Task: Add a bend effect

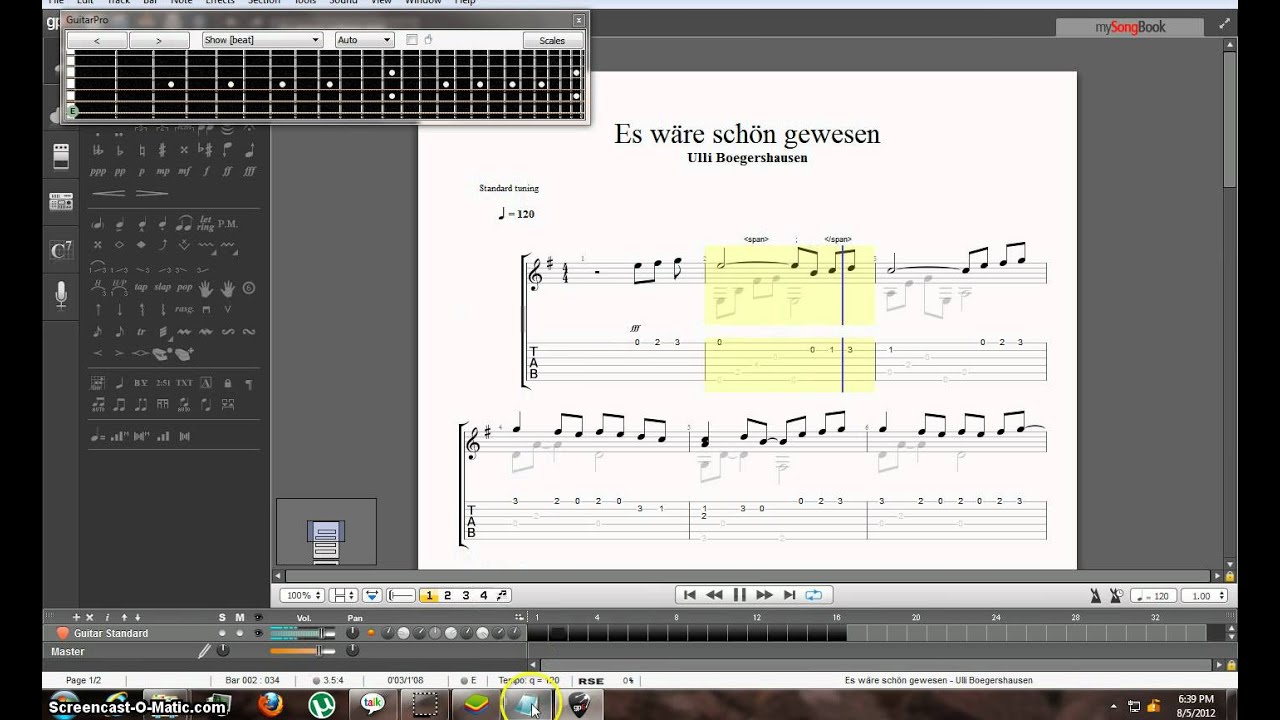Action: pos(162,245)
